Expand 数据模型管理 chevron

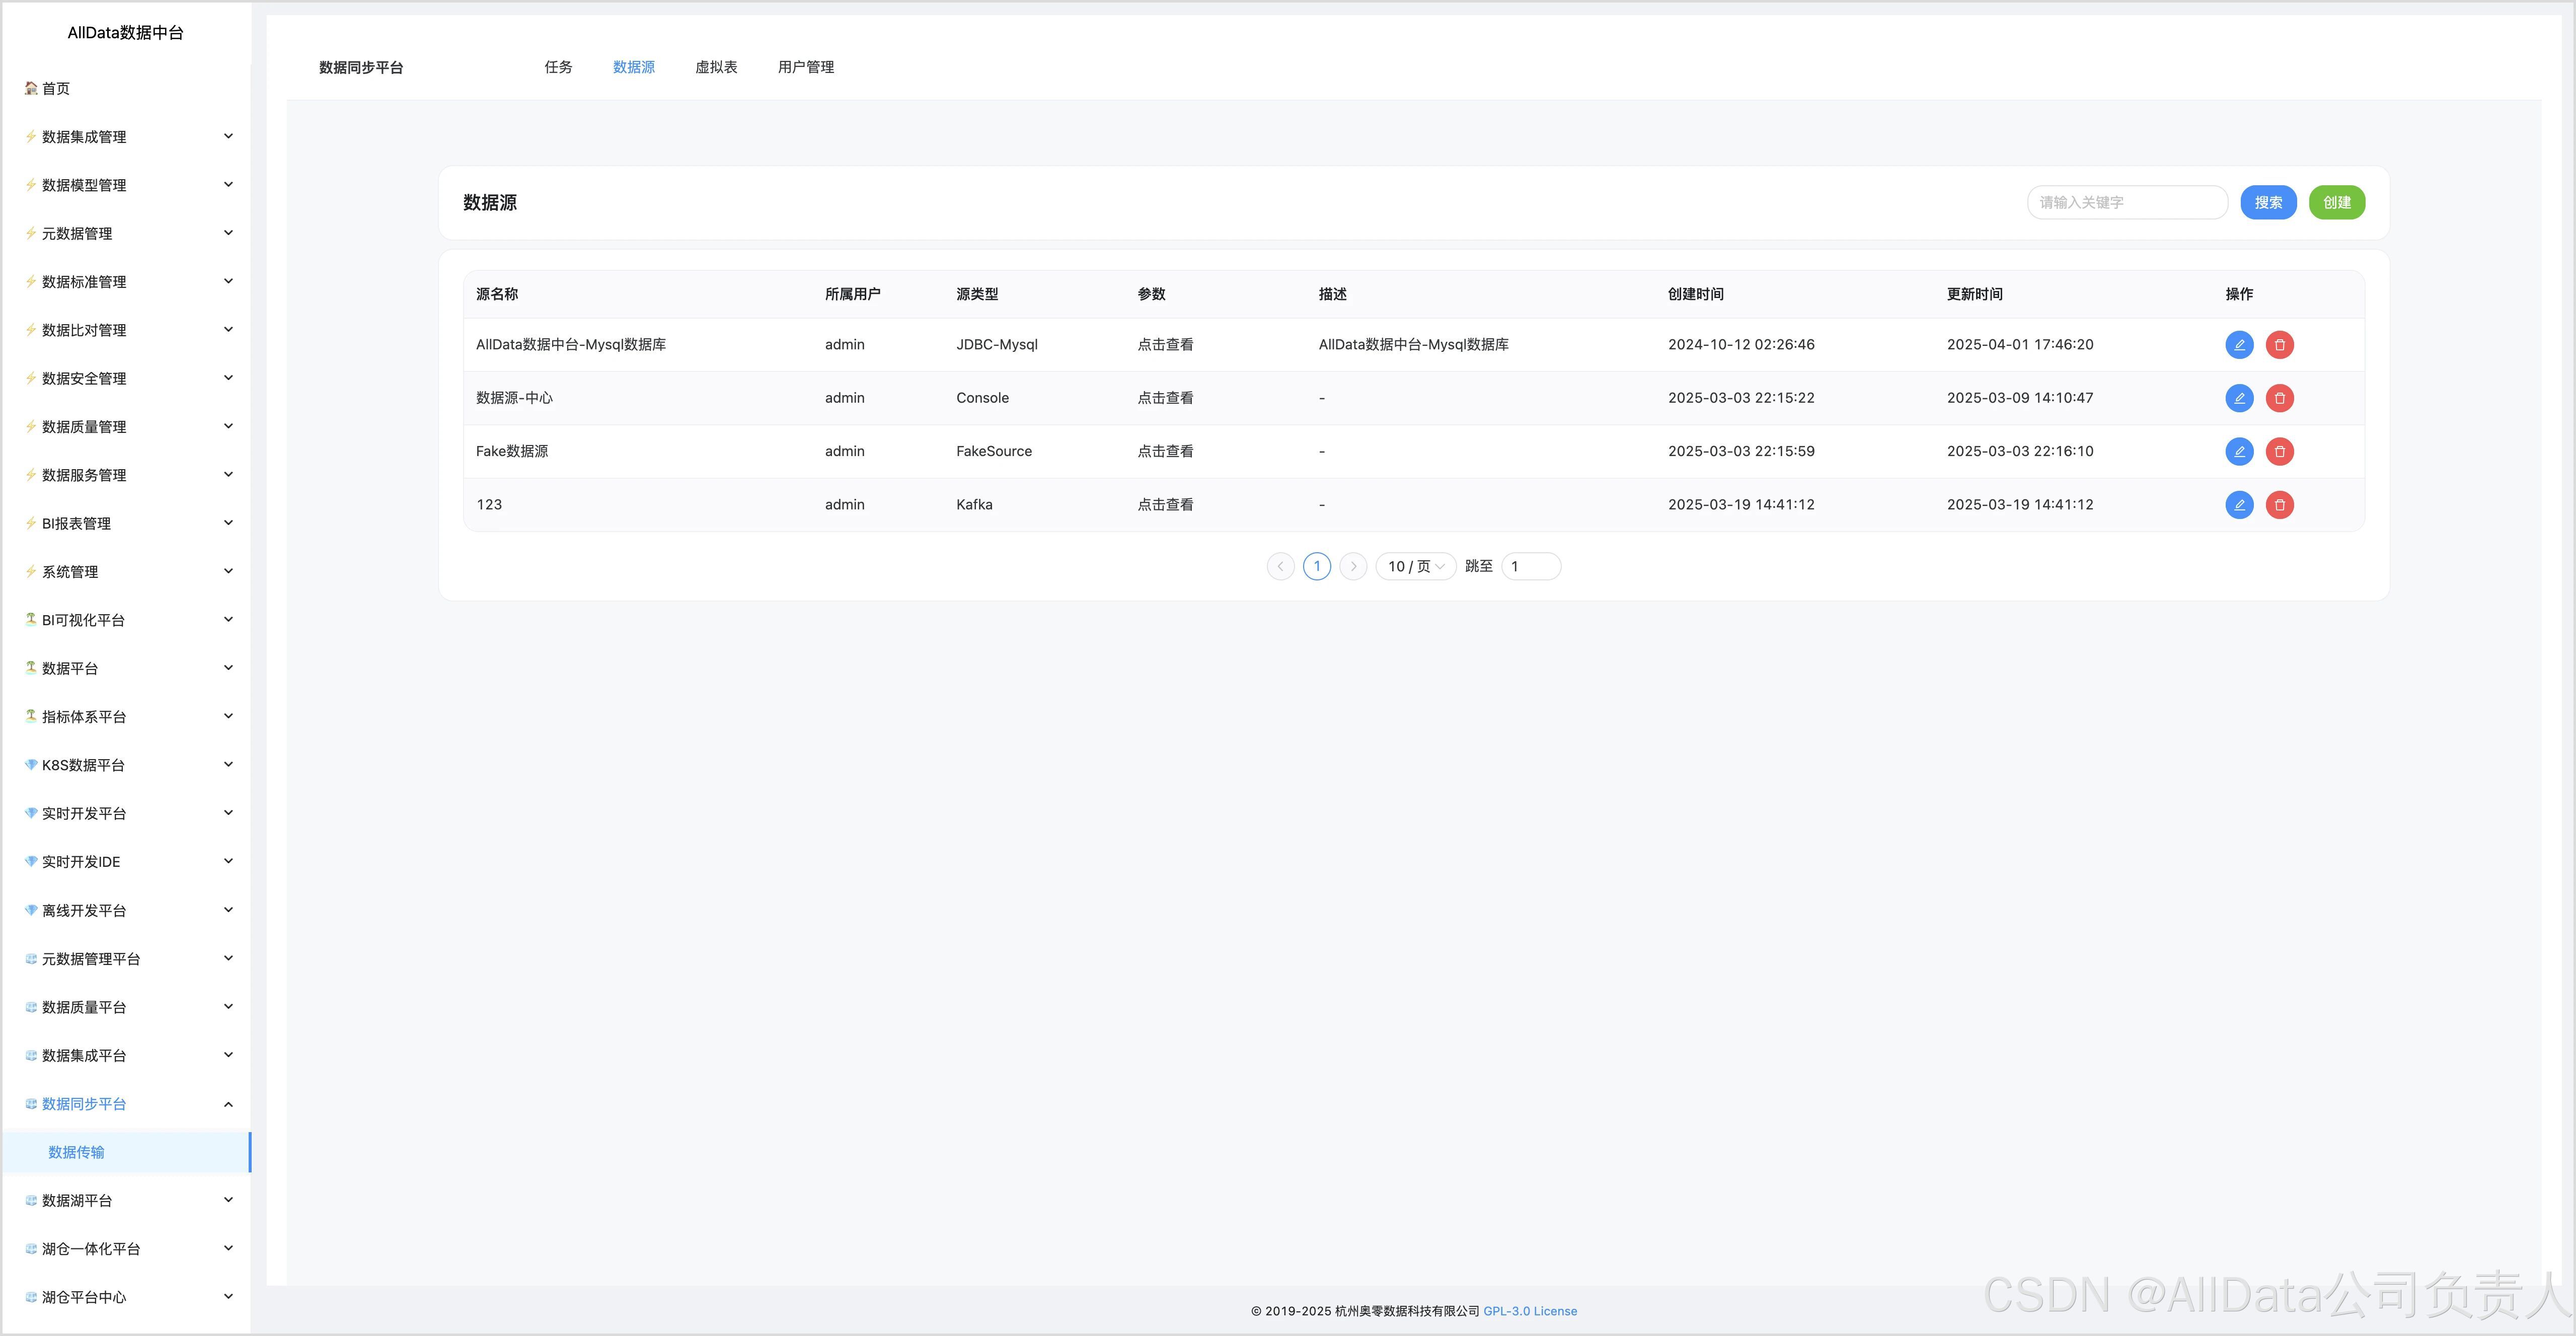coord(228,184)
